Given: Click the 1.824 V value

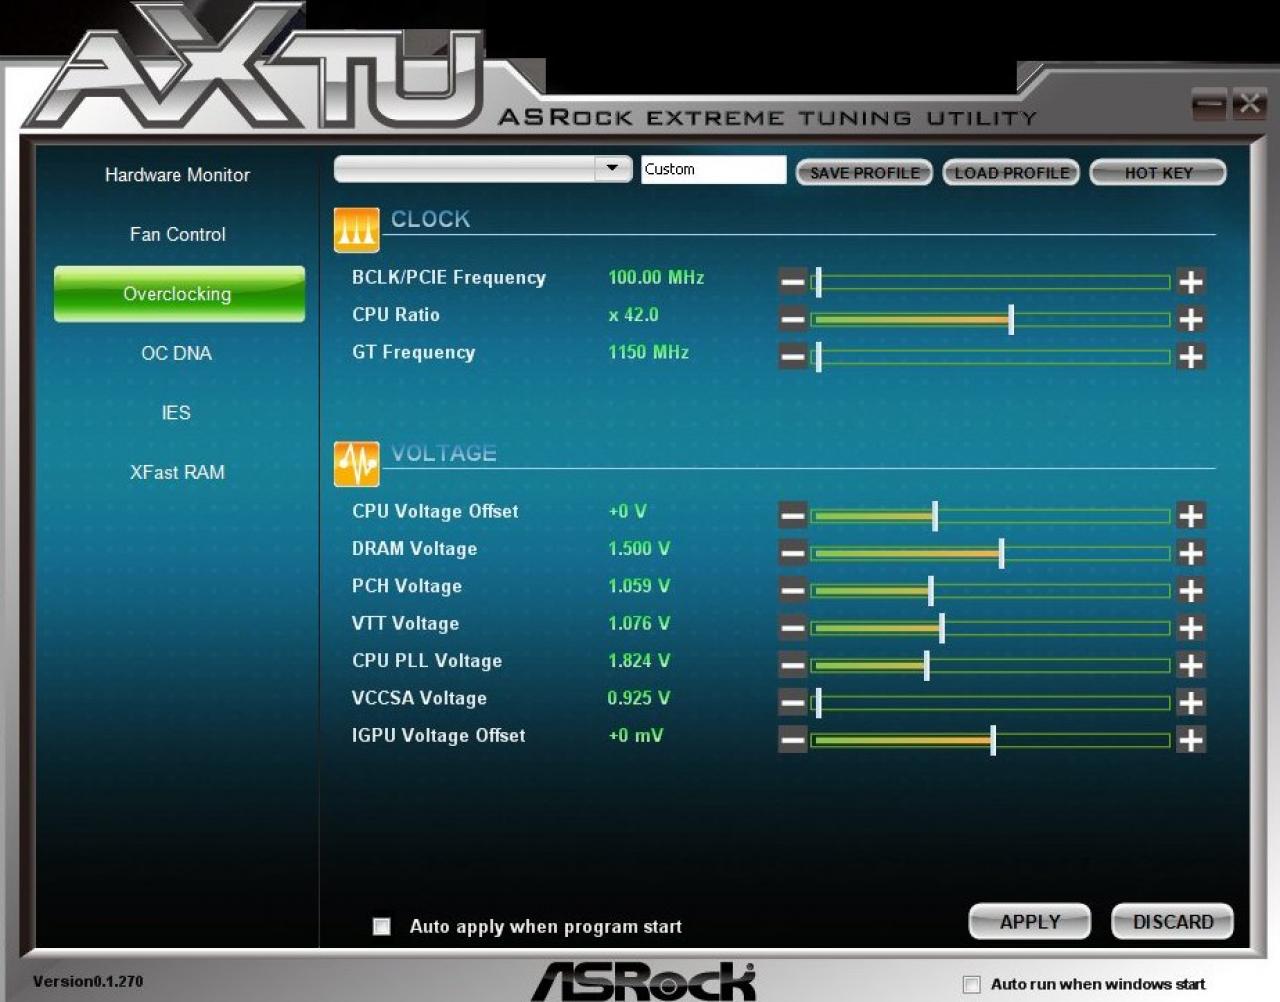Looking at the screenshot, I should pos(639,661).
